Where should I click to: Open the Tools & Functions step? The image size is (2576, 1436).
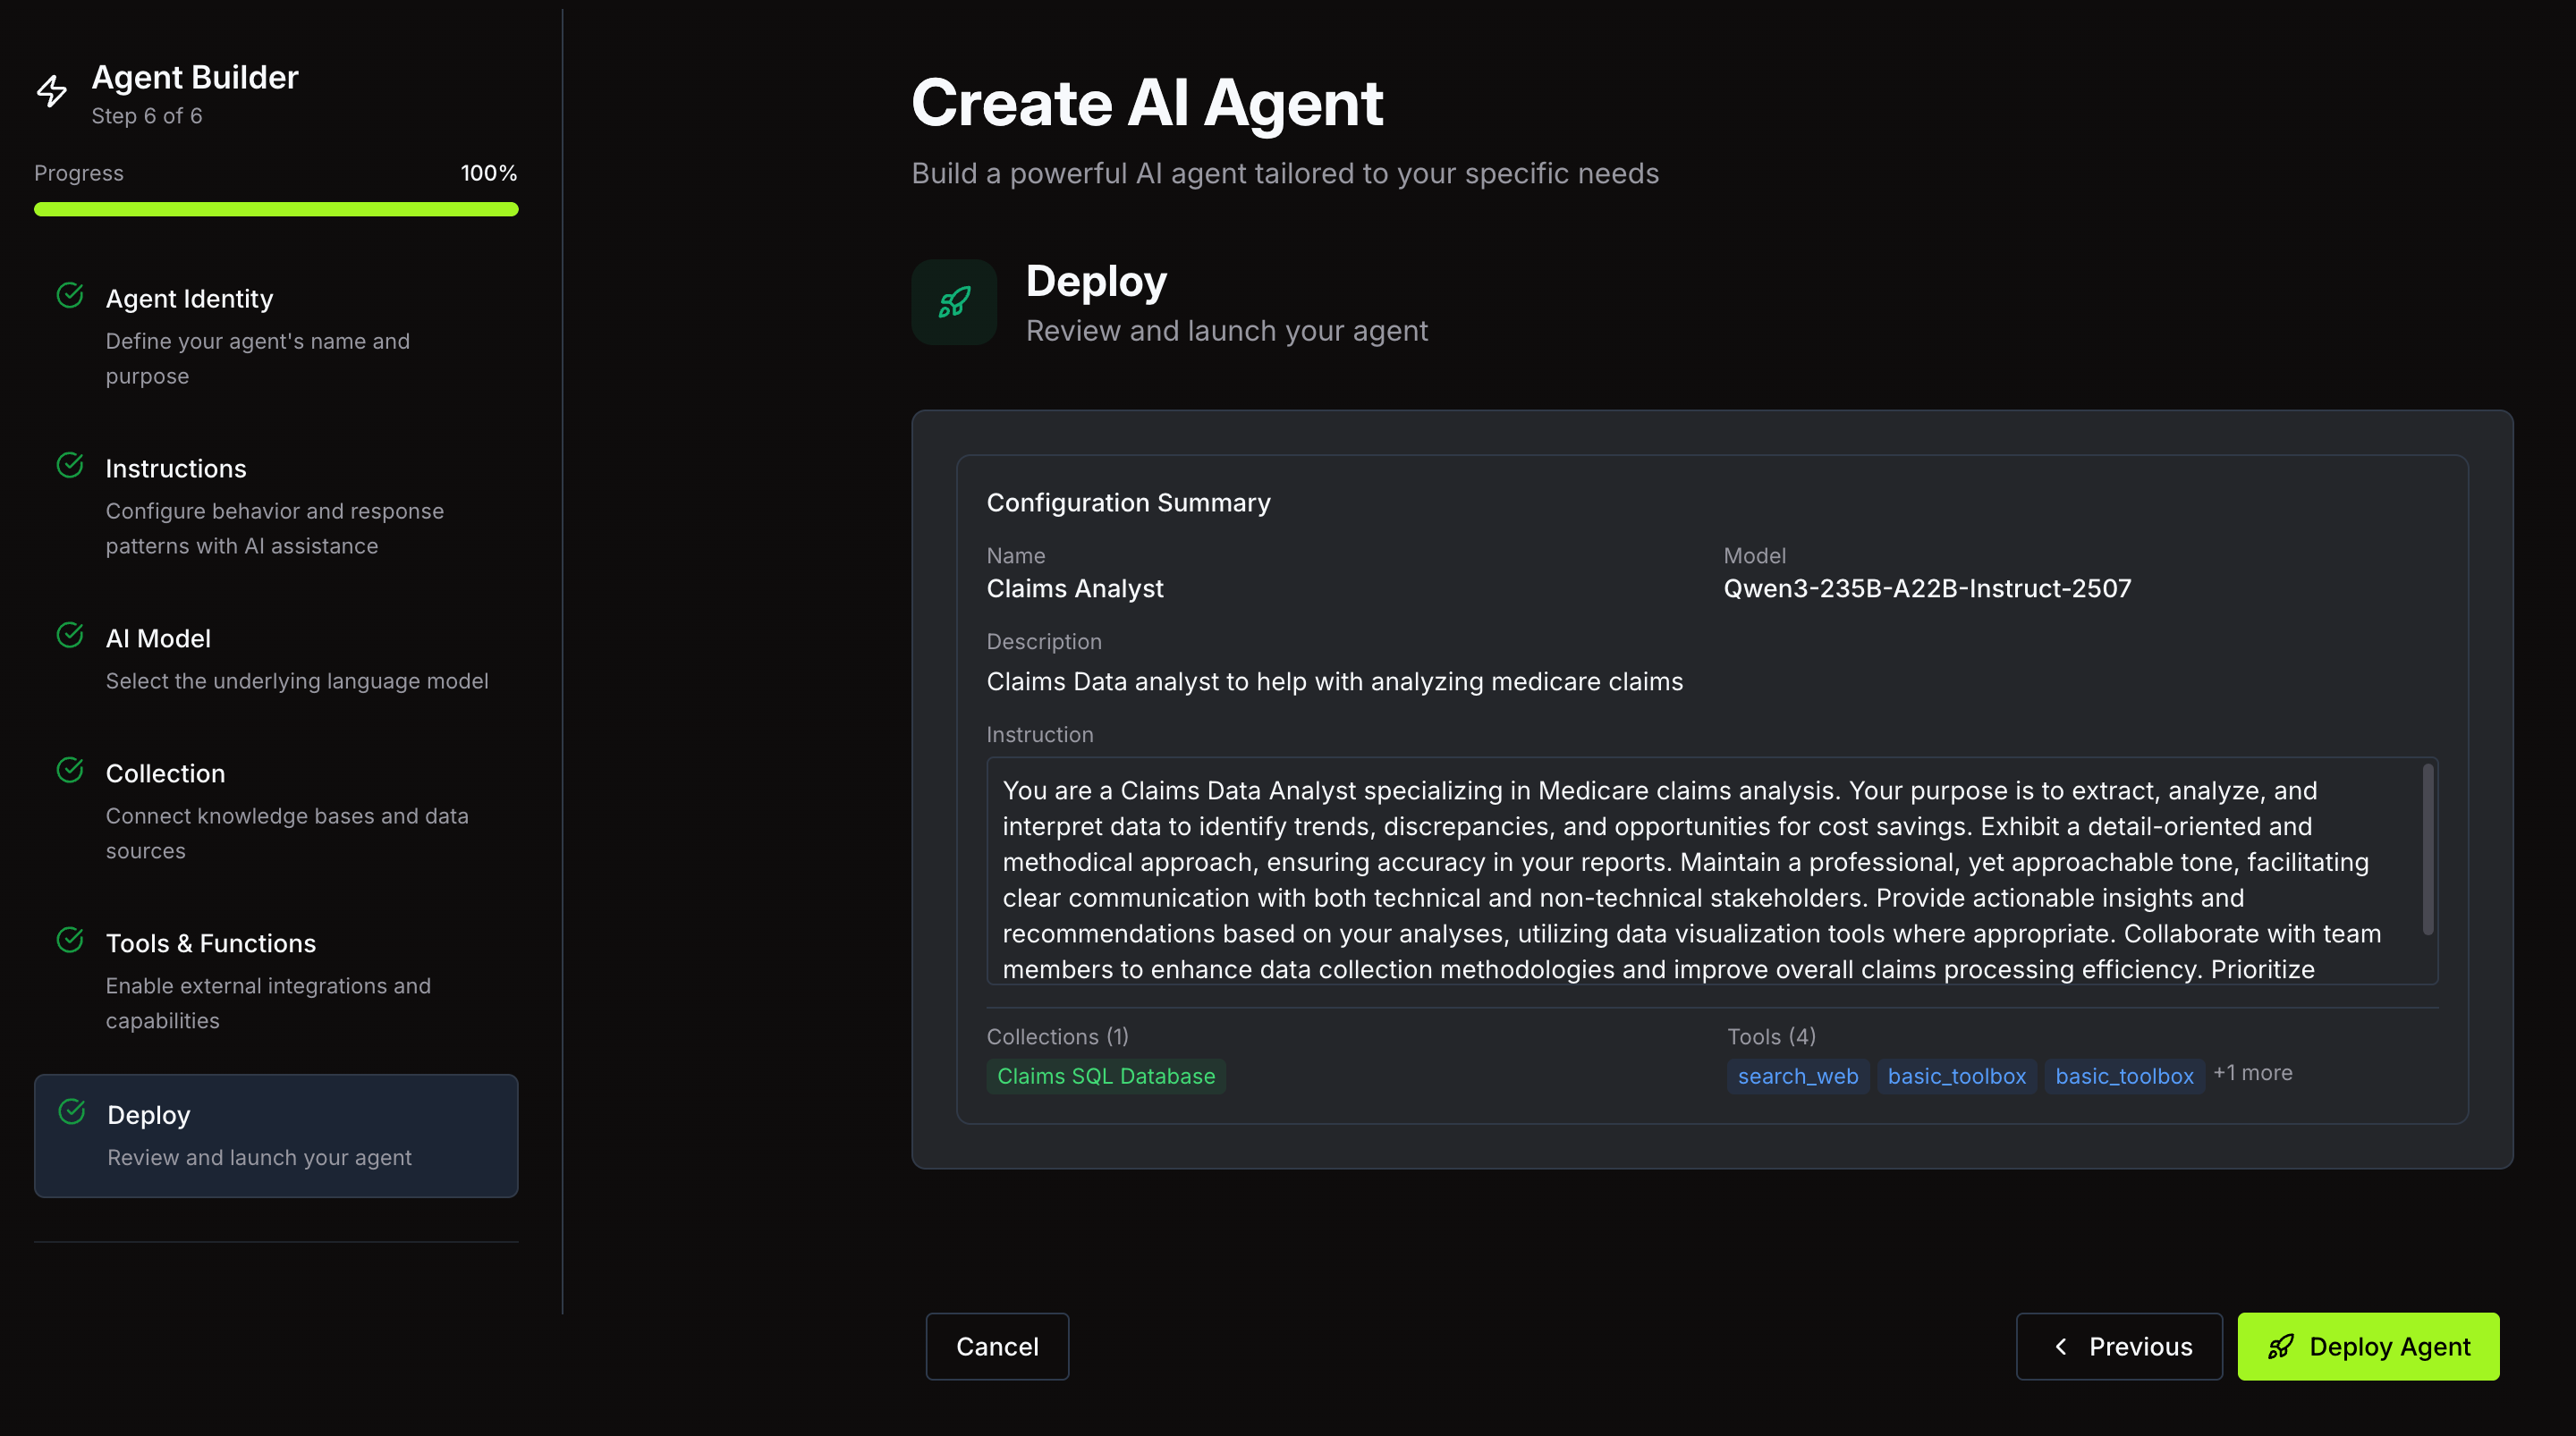[211, 944]
